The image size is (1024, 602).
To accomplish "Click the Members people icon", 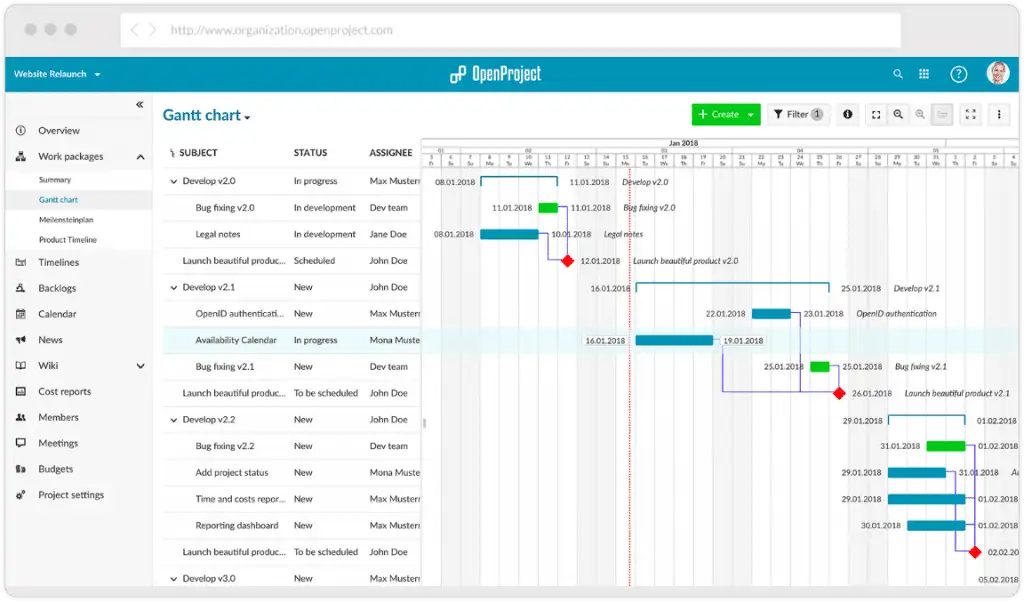I will [x=21, y=417].
